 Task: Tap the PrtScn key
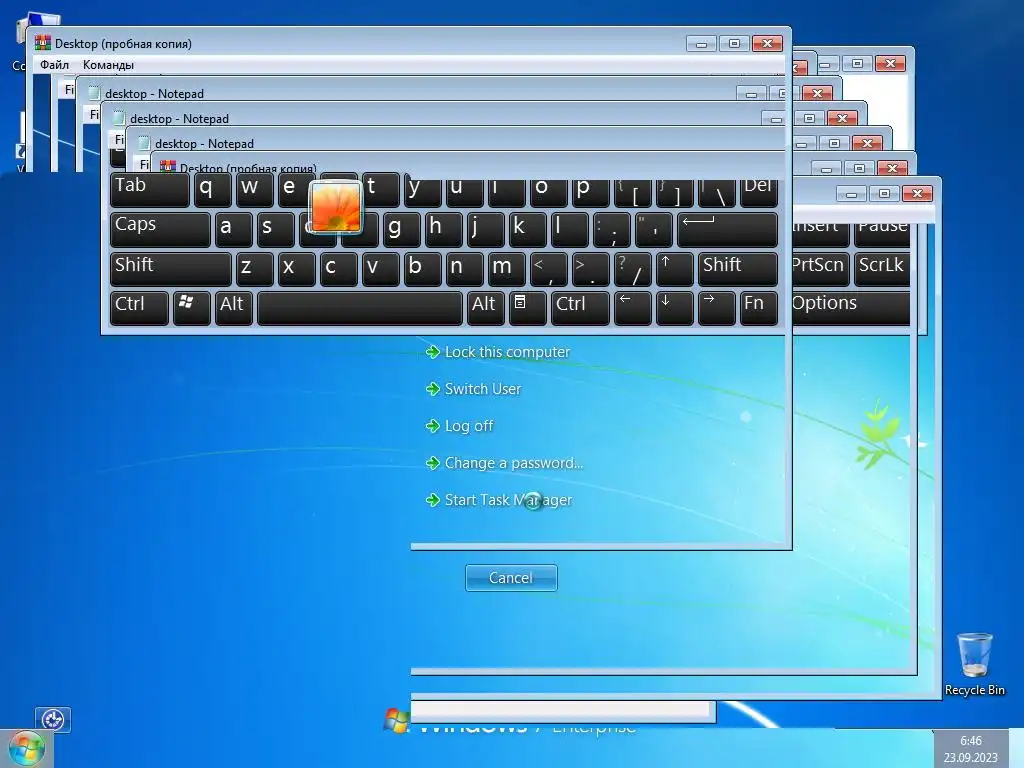[820, 269]
